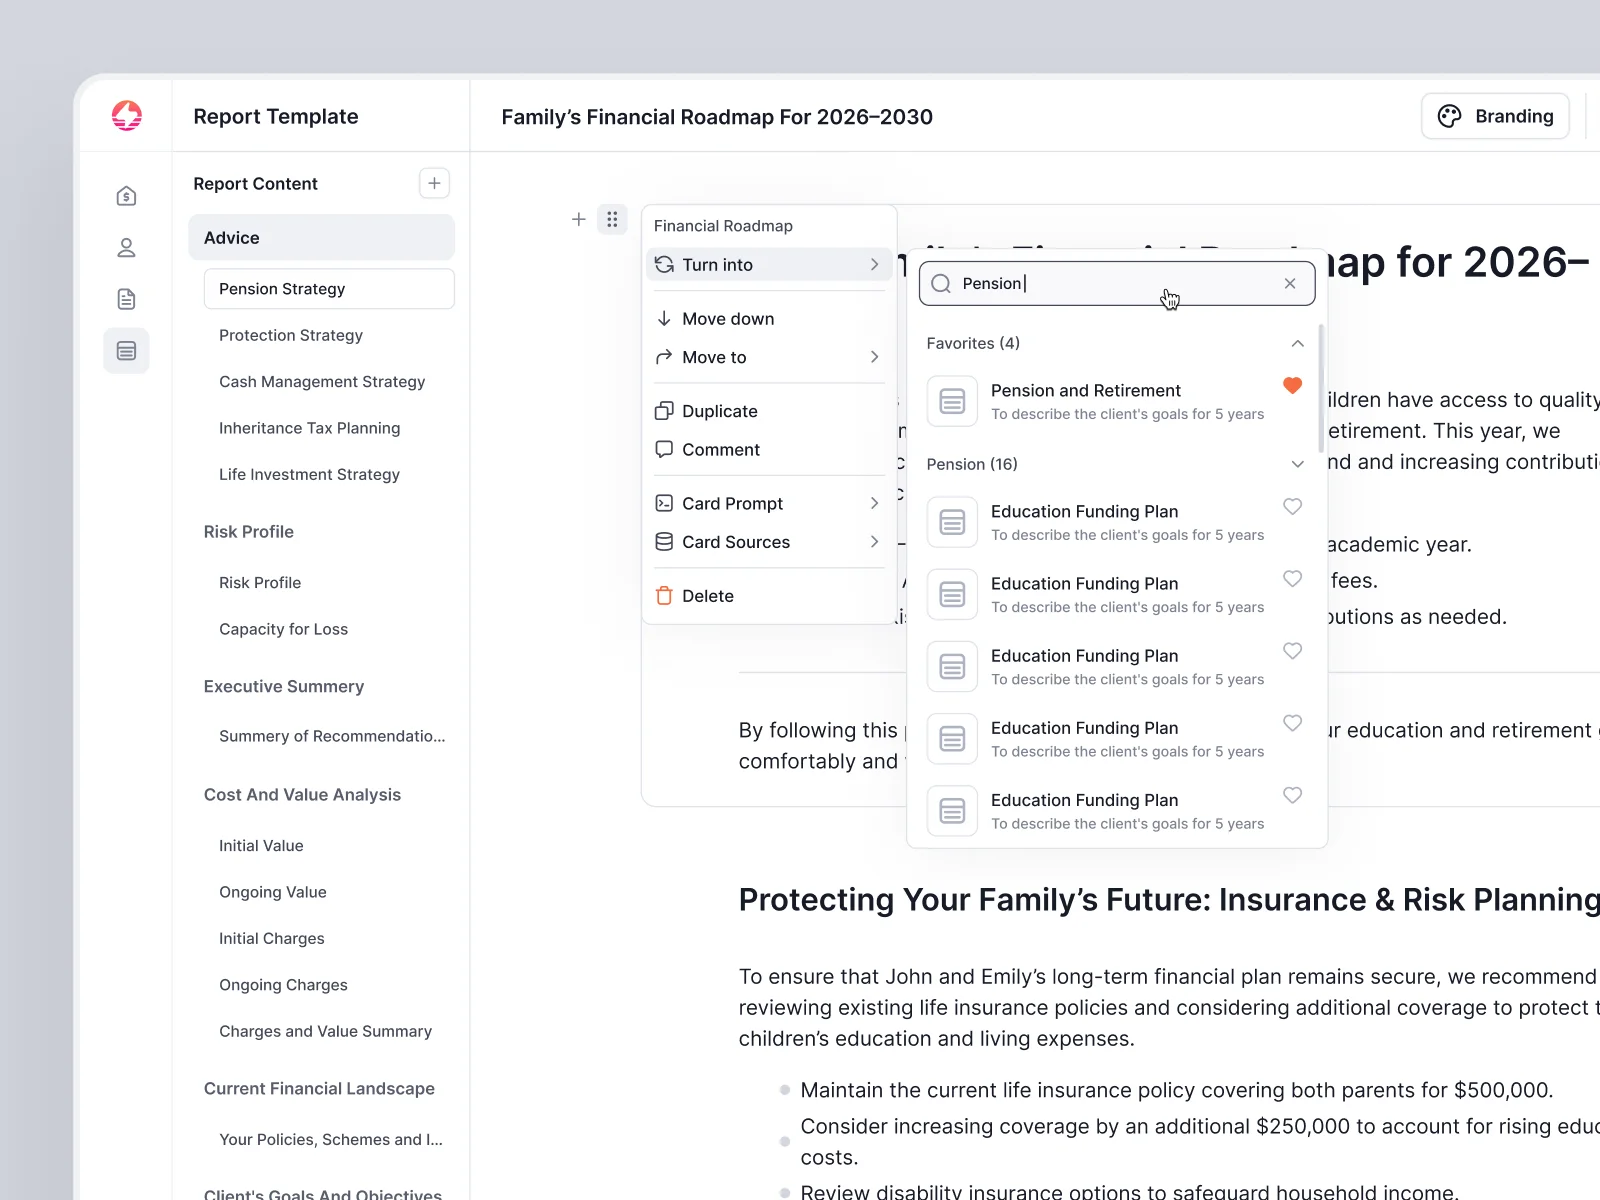Open the home finance sidebar icon
The width and height of the screenshot is (1600, 1200).
coord(126,196)
